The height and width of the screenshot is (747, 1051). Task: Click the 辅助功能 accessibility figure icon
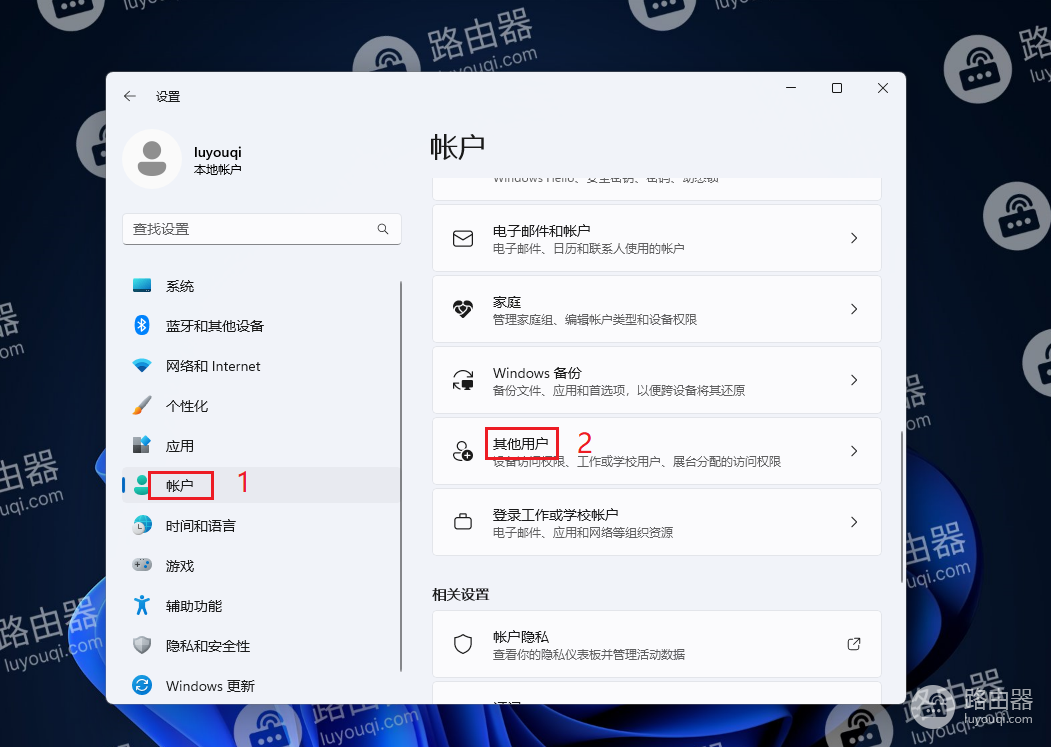tap(142, 605)
